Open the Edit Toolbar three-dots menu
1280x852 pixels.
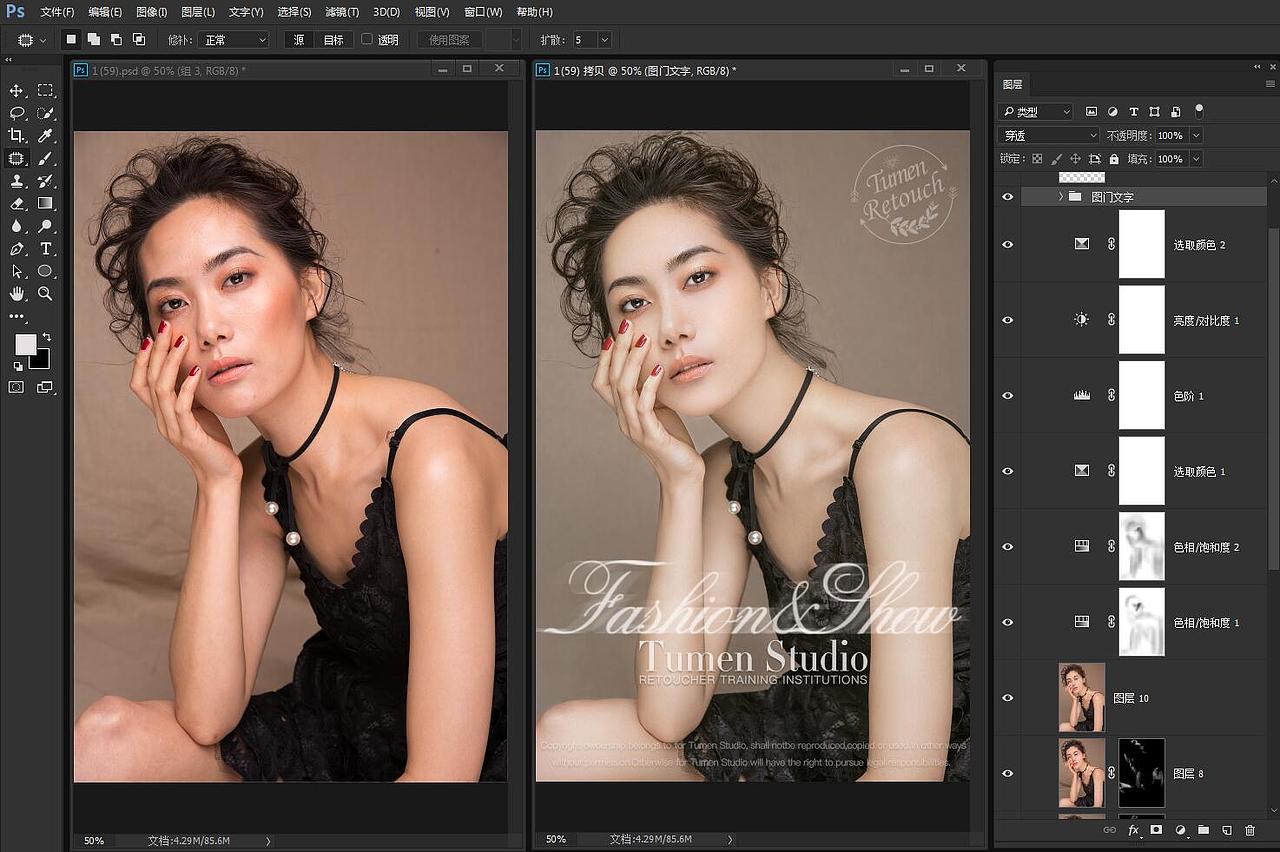click(16, 316)
